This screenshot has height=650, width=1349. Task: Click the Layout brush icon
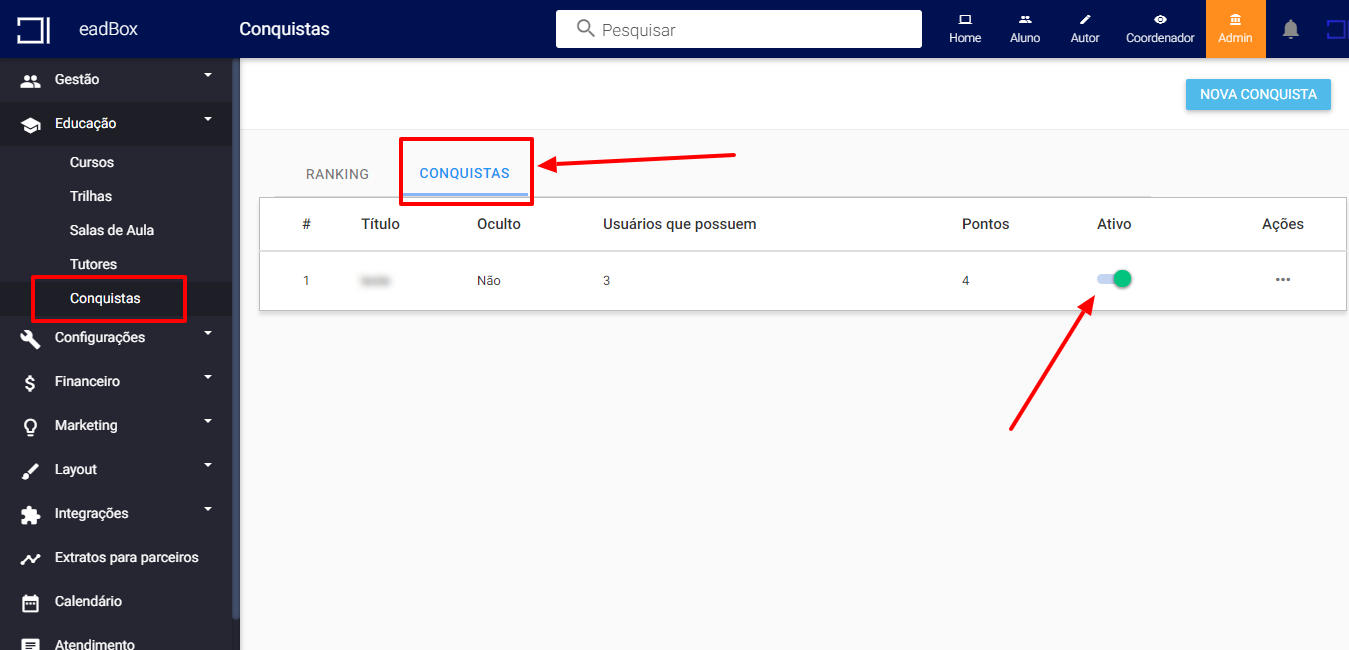[x=31, y=470]
